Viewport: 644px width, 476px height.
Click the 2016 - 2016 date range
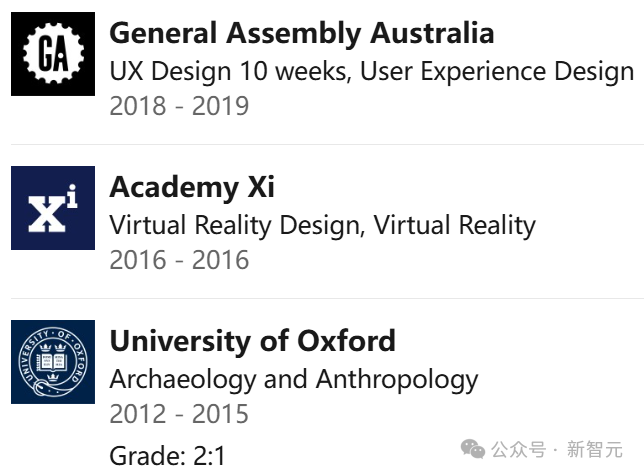tap(179, 259)
